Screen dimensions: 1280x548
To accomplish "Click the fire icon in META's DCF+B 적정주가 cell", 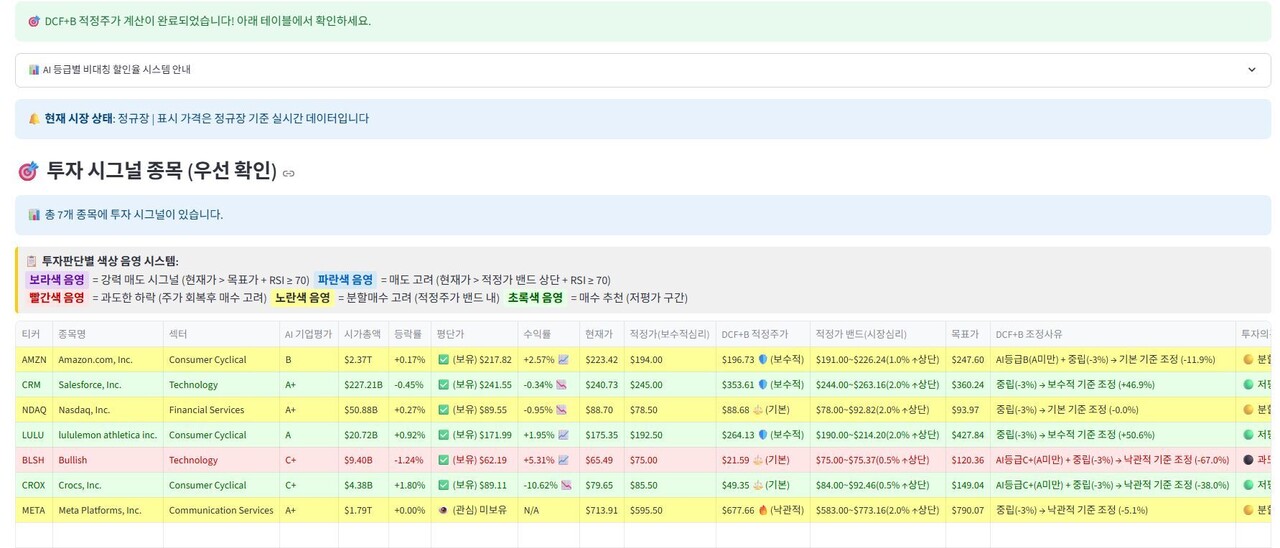I will click(x=762, y=510).
